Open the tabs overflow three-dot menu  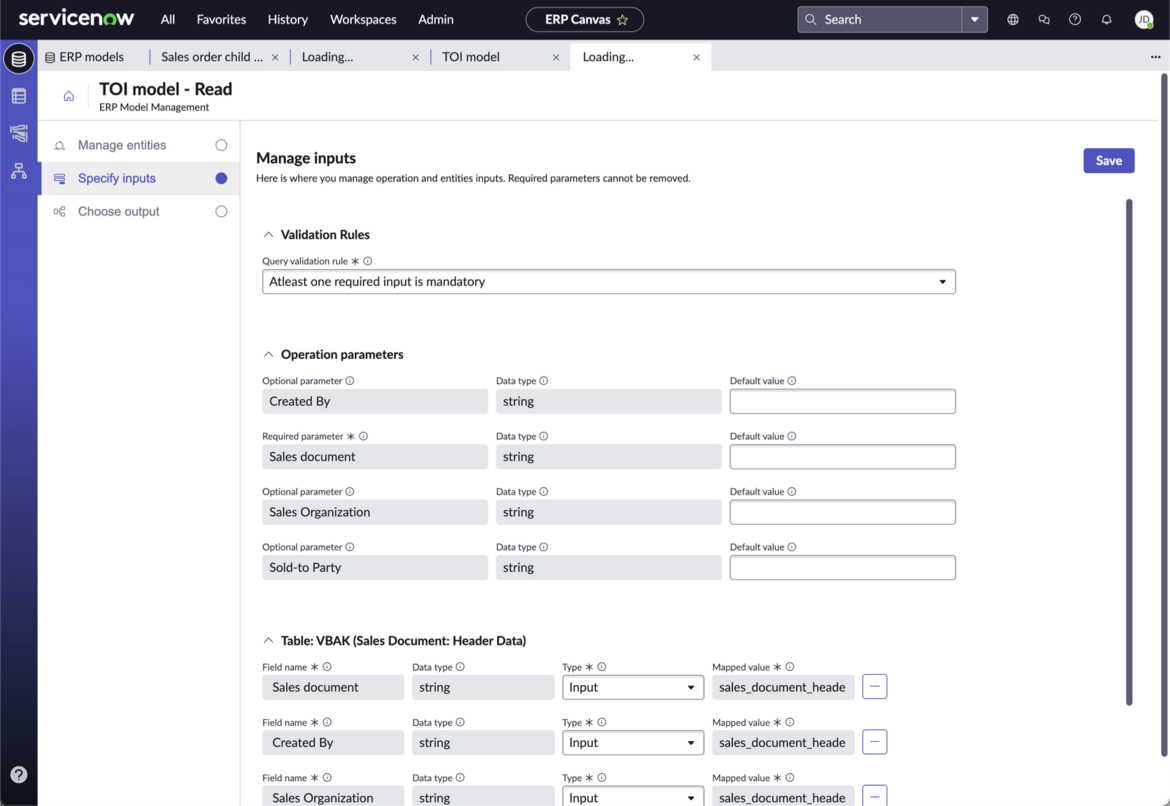pyautogui.click(x=1155, y=57)
